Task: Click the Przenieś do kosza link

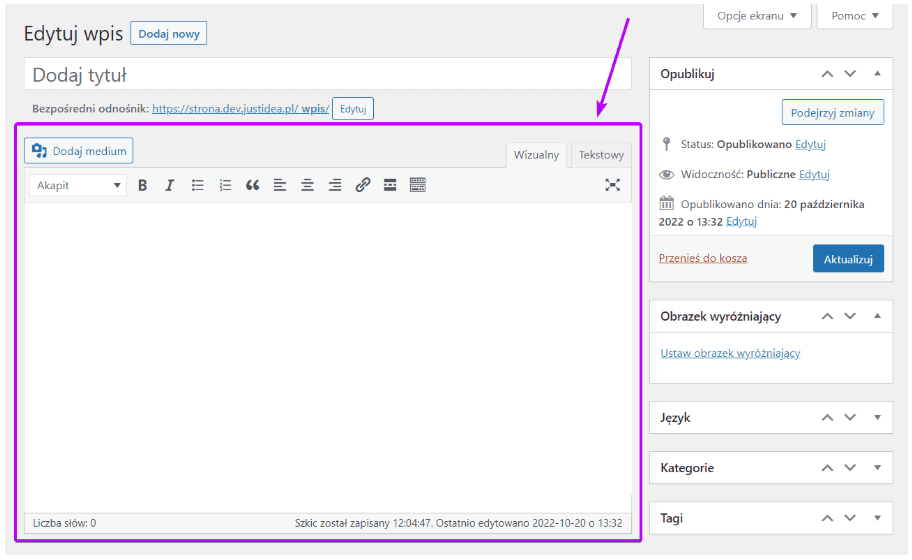Action: (x=702, y=258)
